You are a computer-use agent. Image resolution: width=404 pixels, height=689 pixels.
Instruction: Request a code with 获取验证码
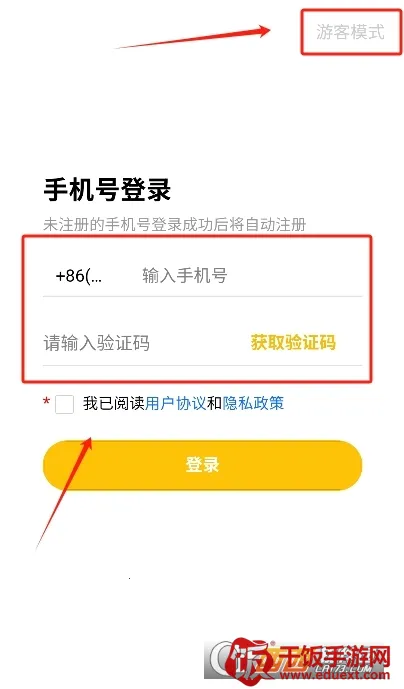pos(293,342)
